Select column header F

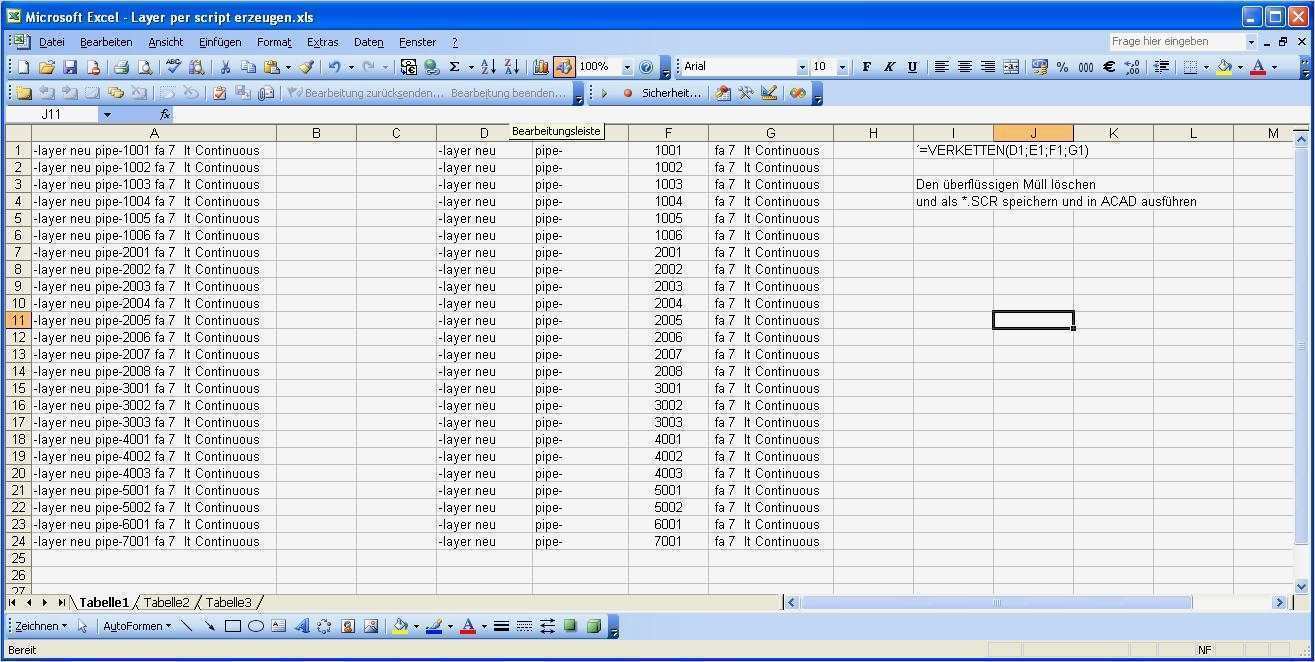(x=668, y=133)
